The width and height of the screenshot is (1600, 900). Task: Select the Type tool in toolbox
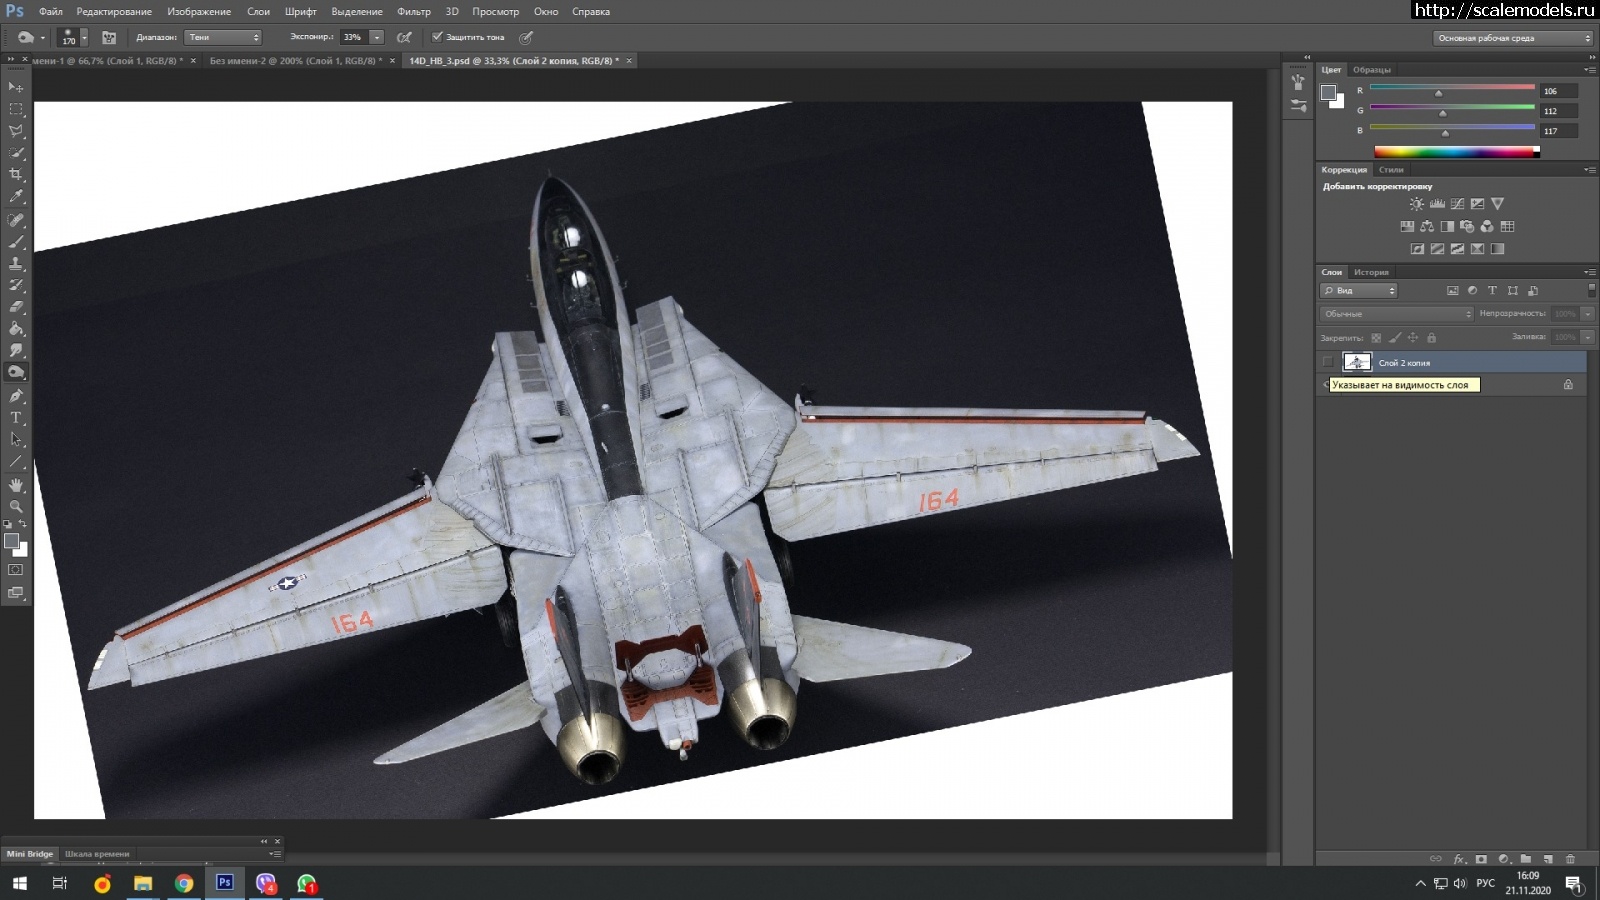(16, 418)
